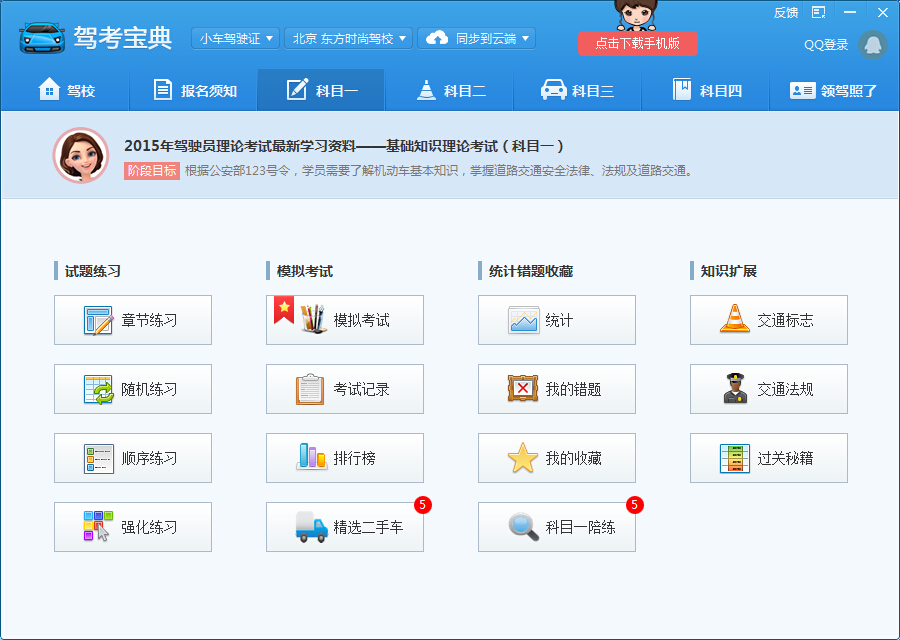Open 交通标志 traffic cone icon
Image resolution: width=900 pixels, height=640 pixels.
click(x=735, y=320)
